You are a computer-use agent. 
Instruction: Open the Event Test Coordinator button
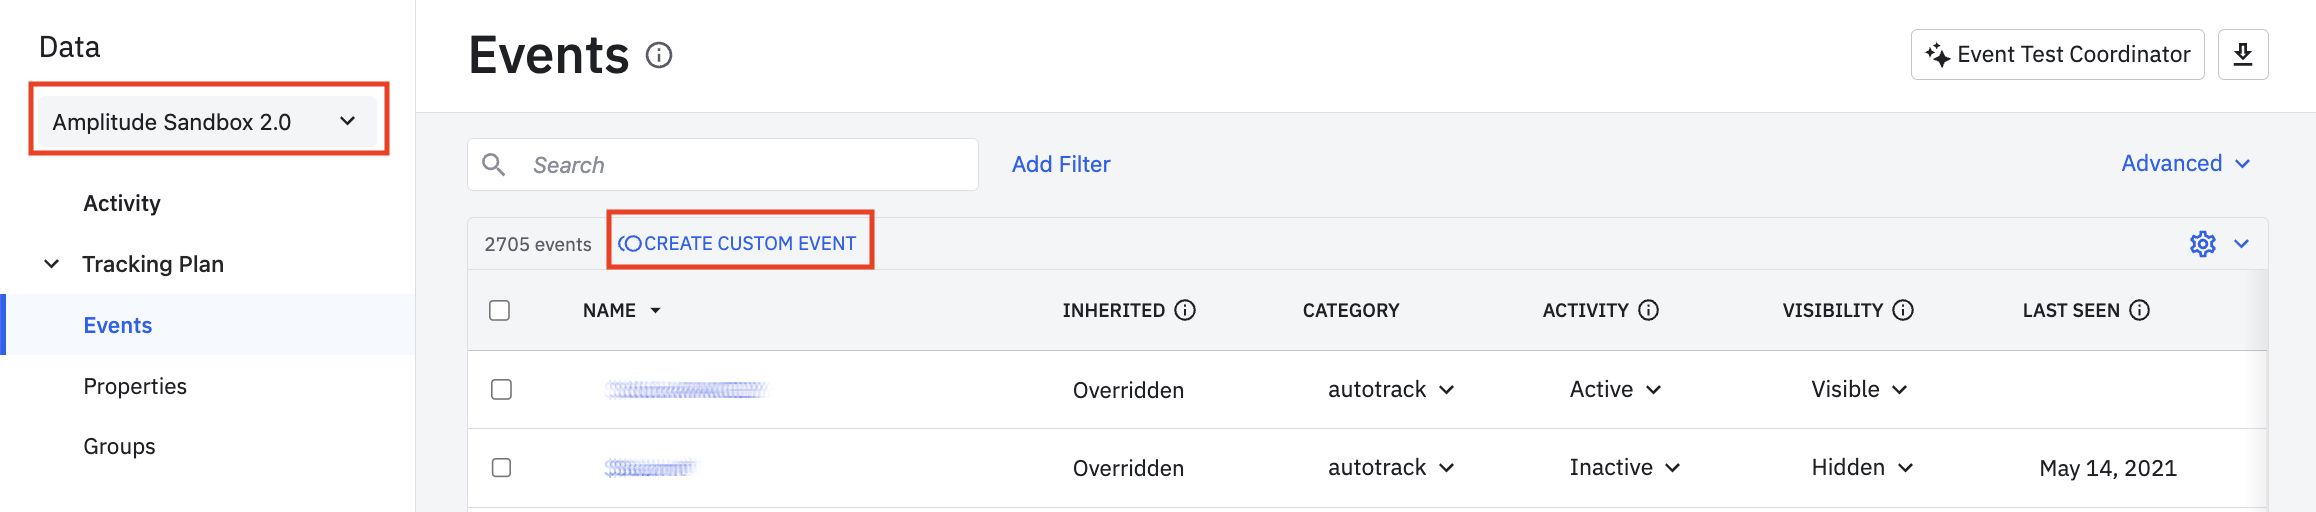click(x=2057, y=54)
